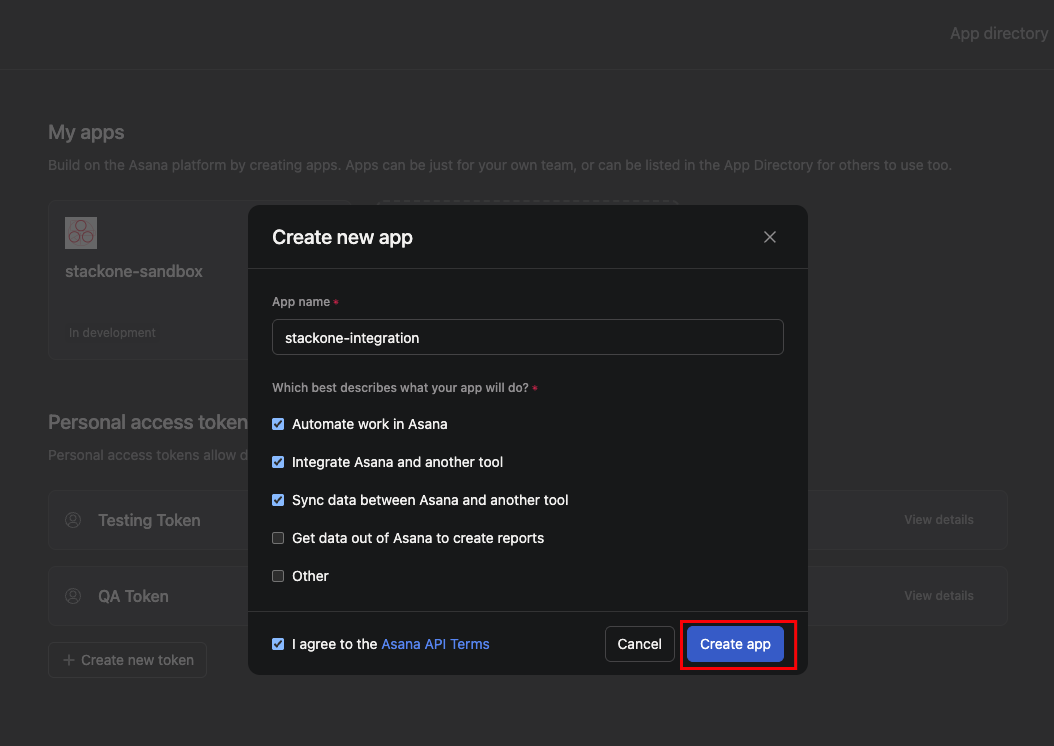The height and width of the screenshot is (746, 1054).
Task: Open the App directory page
Action: click(998, 33)
